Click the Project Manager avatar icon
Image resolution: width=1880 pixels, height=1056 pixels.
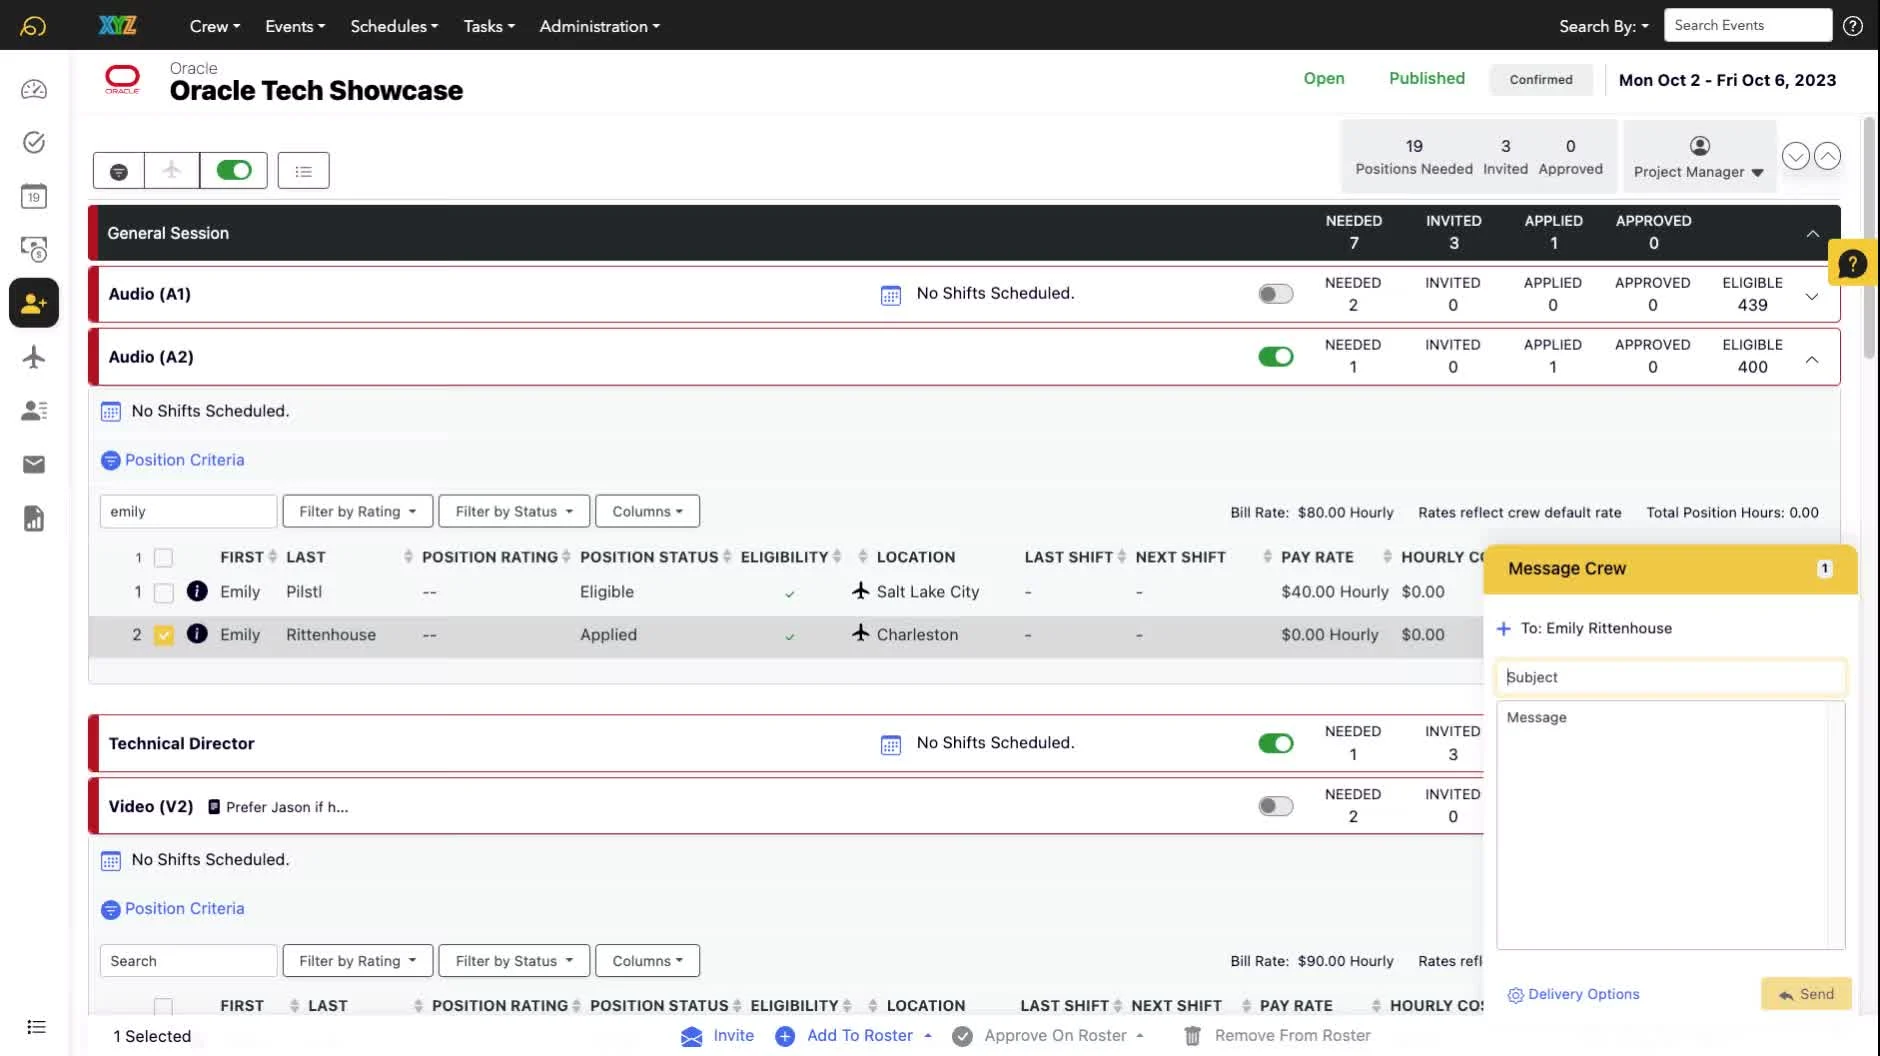[1700, 146]
